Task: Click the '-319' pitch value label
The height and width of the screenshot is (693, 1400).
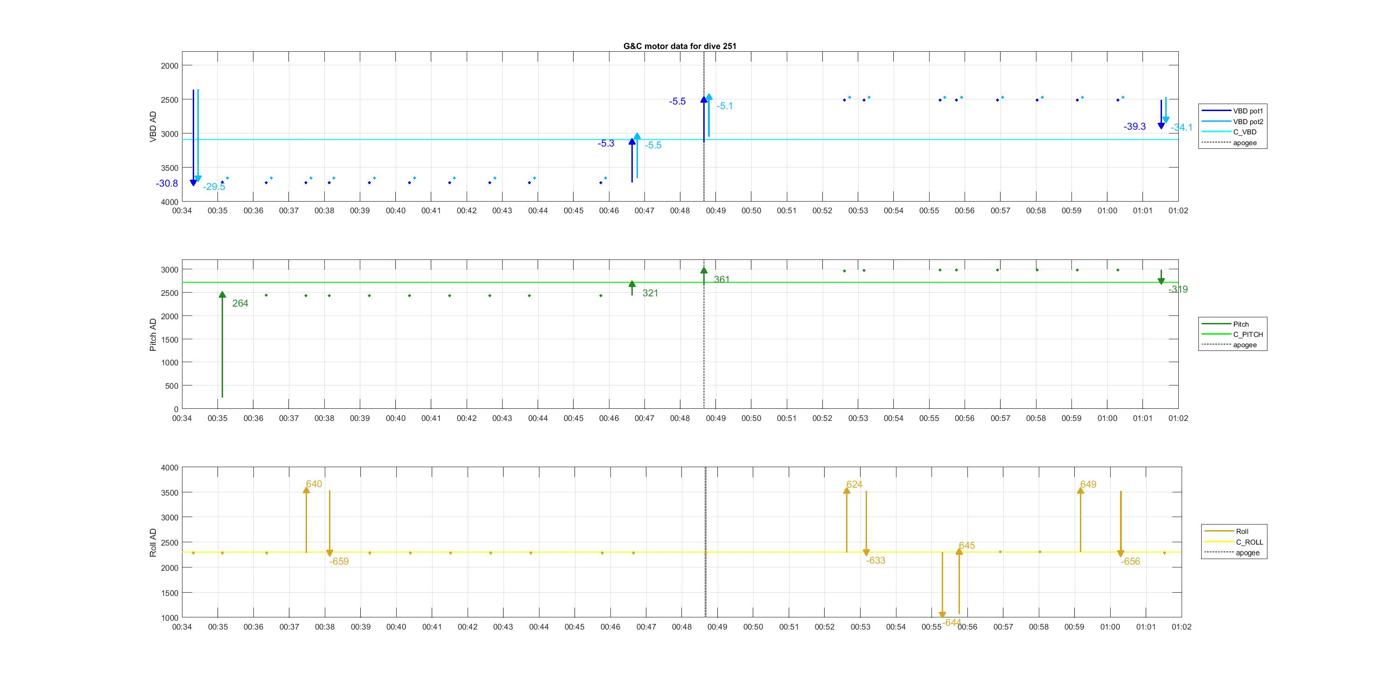Action: pyautogui.click(x=1178, y=290)
